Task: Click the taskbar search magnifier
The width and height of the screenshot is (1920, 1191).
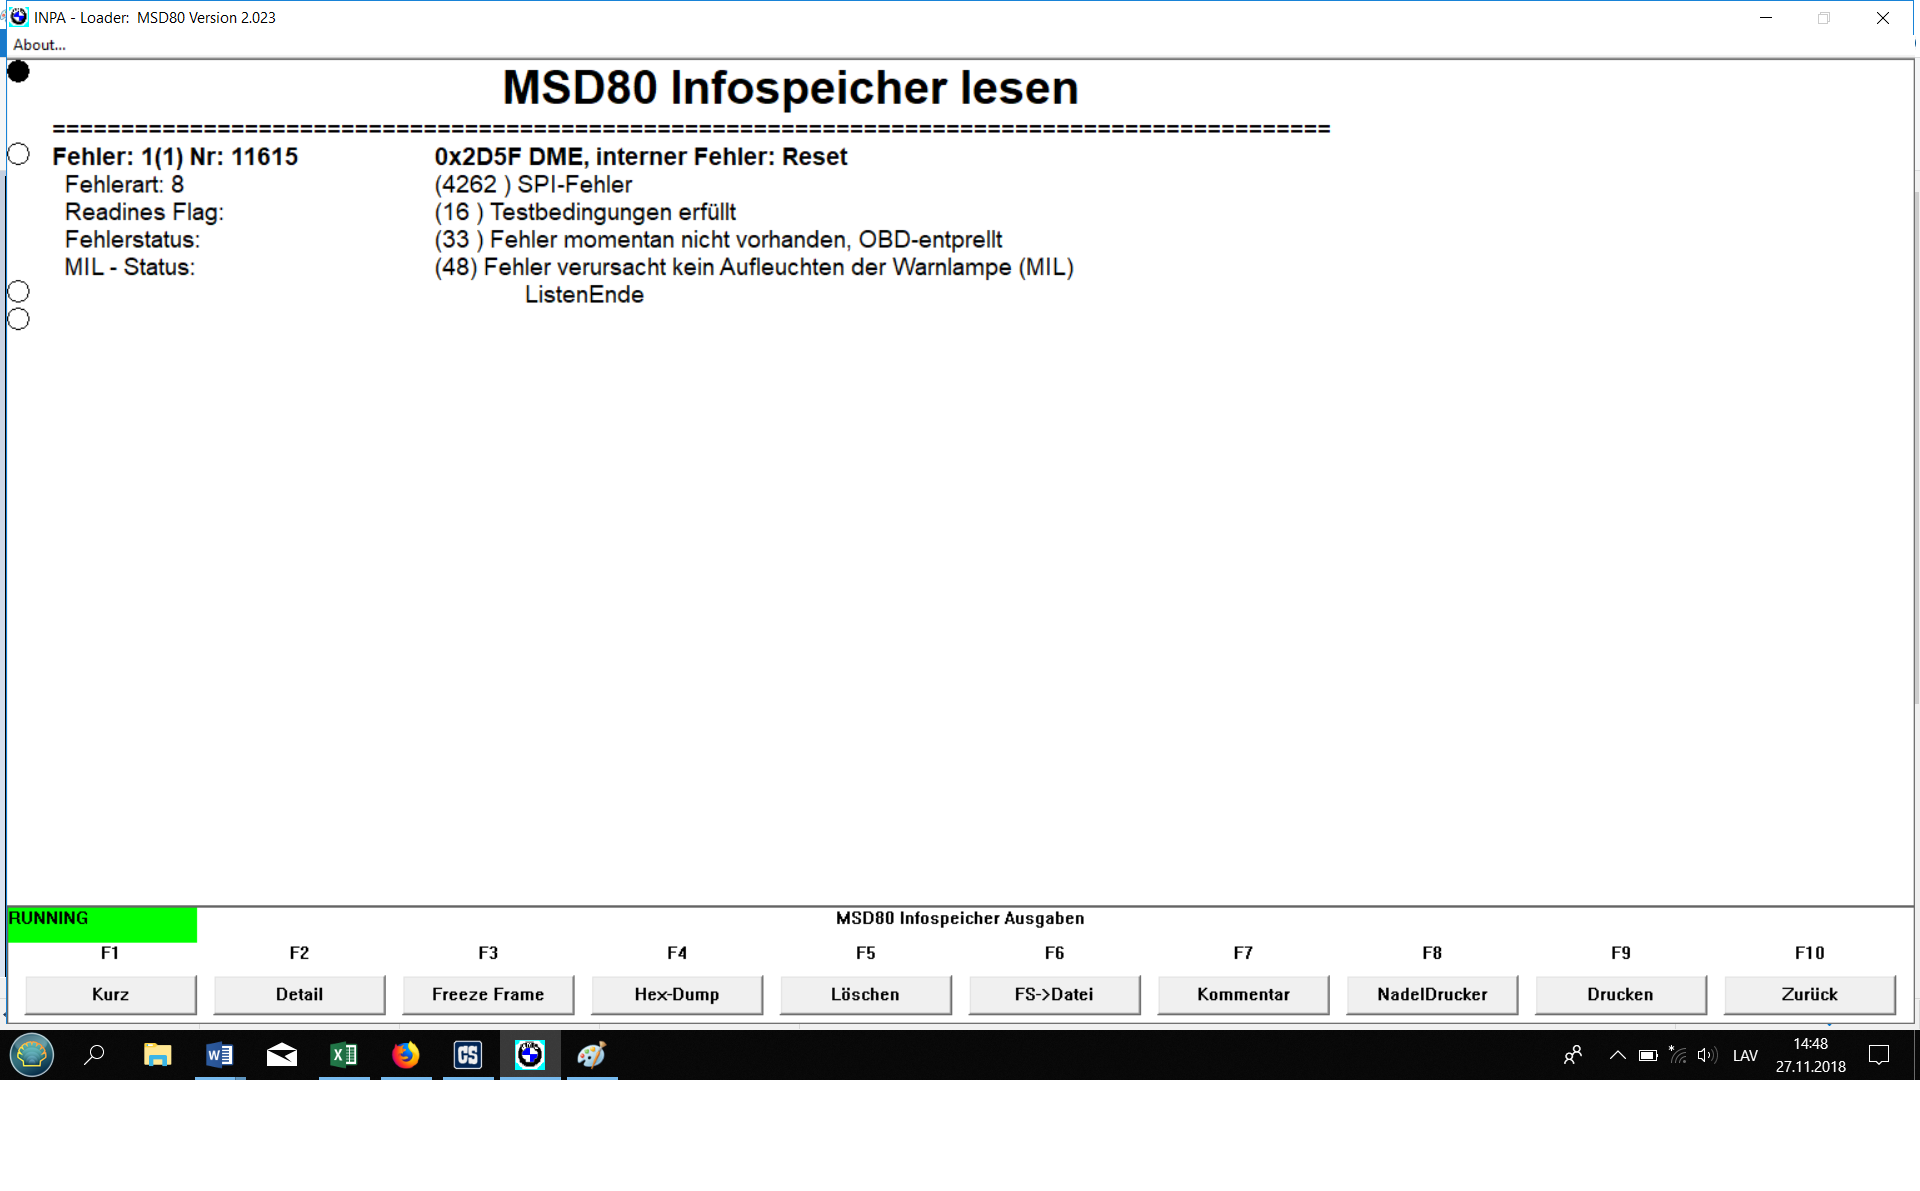Action: [x=94, y=1055]
